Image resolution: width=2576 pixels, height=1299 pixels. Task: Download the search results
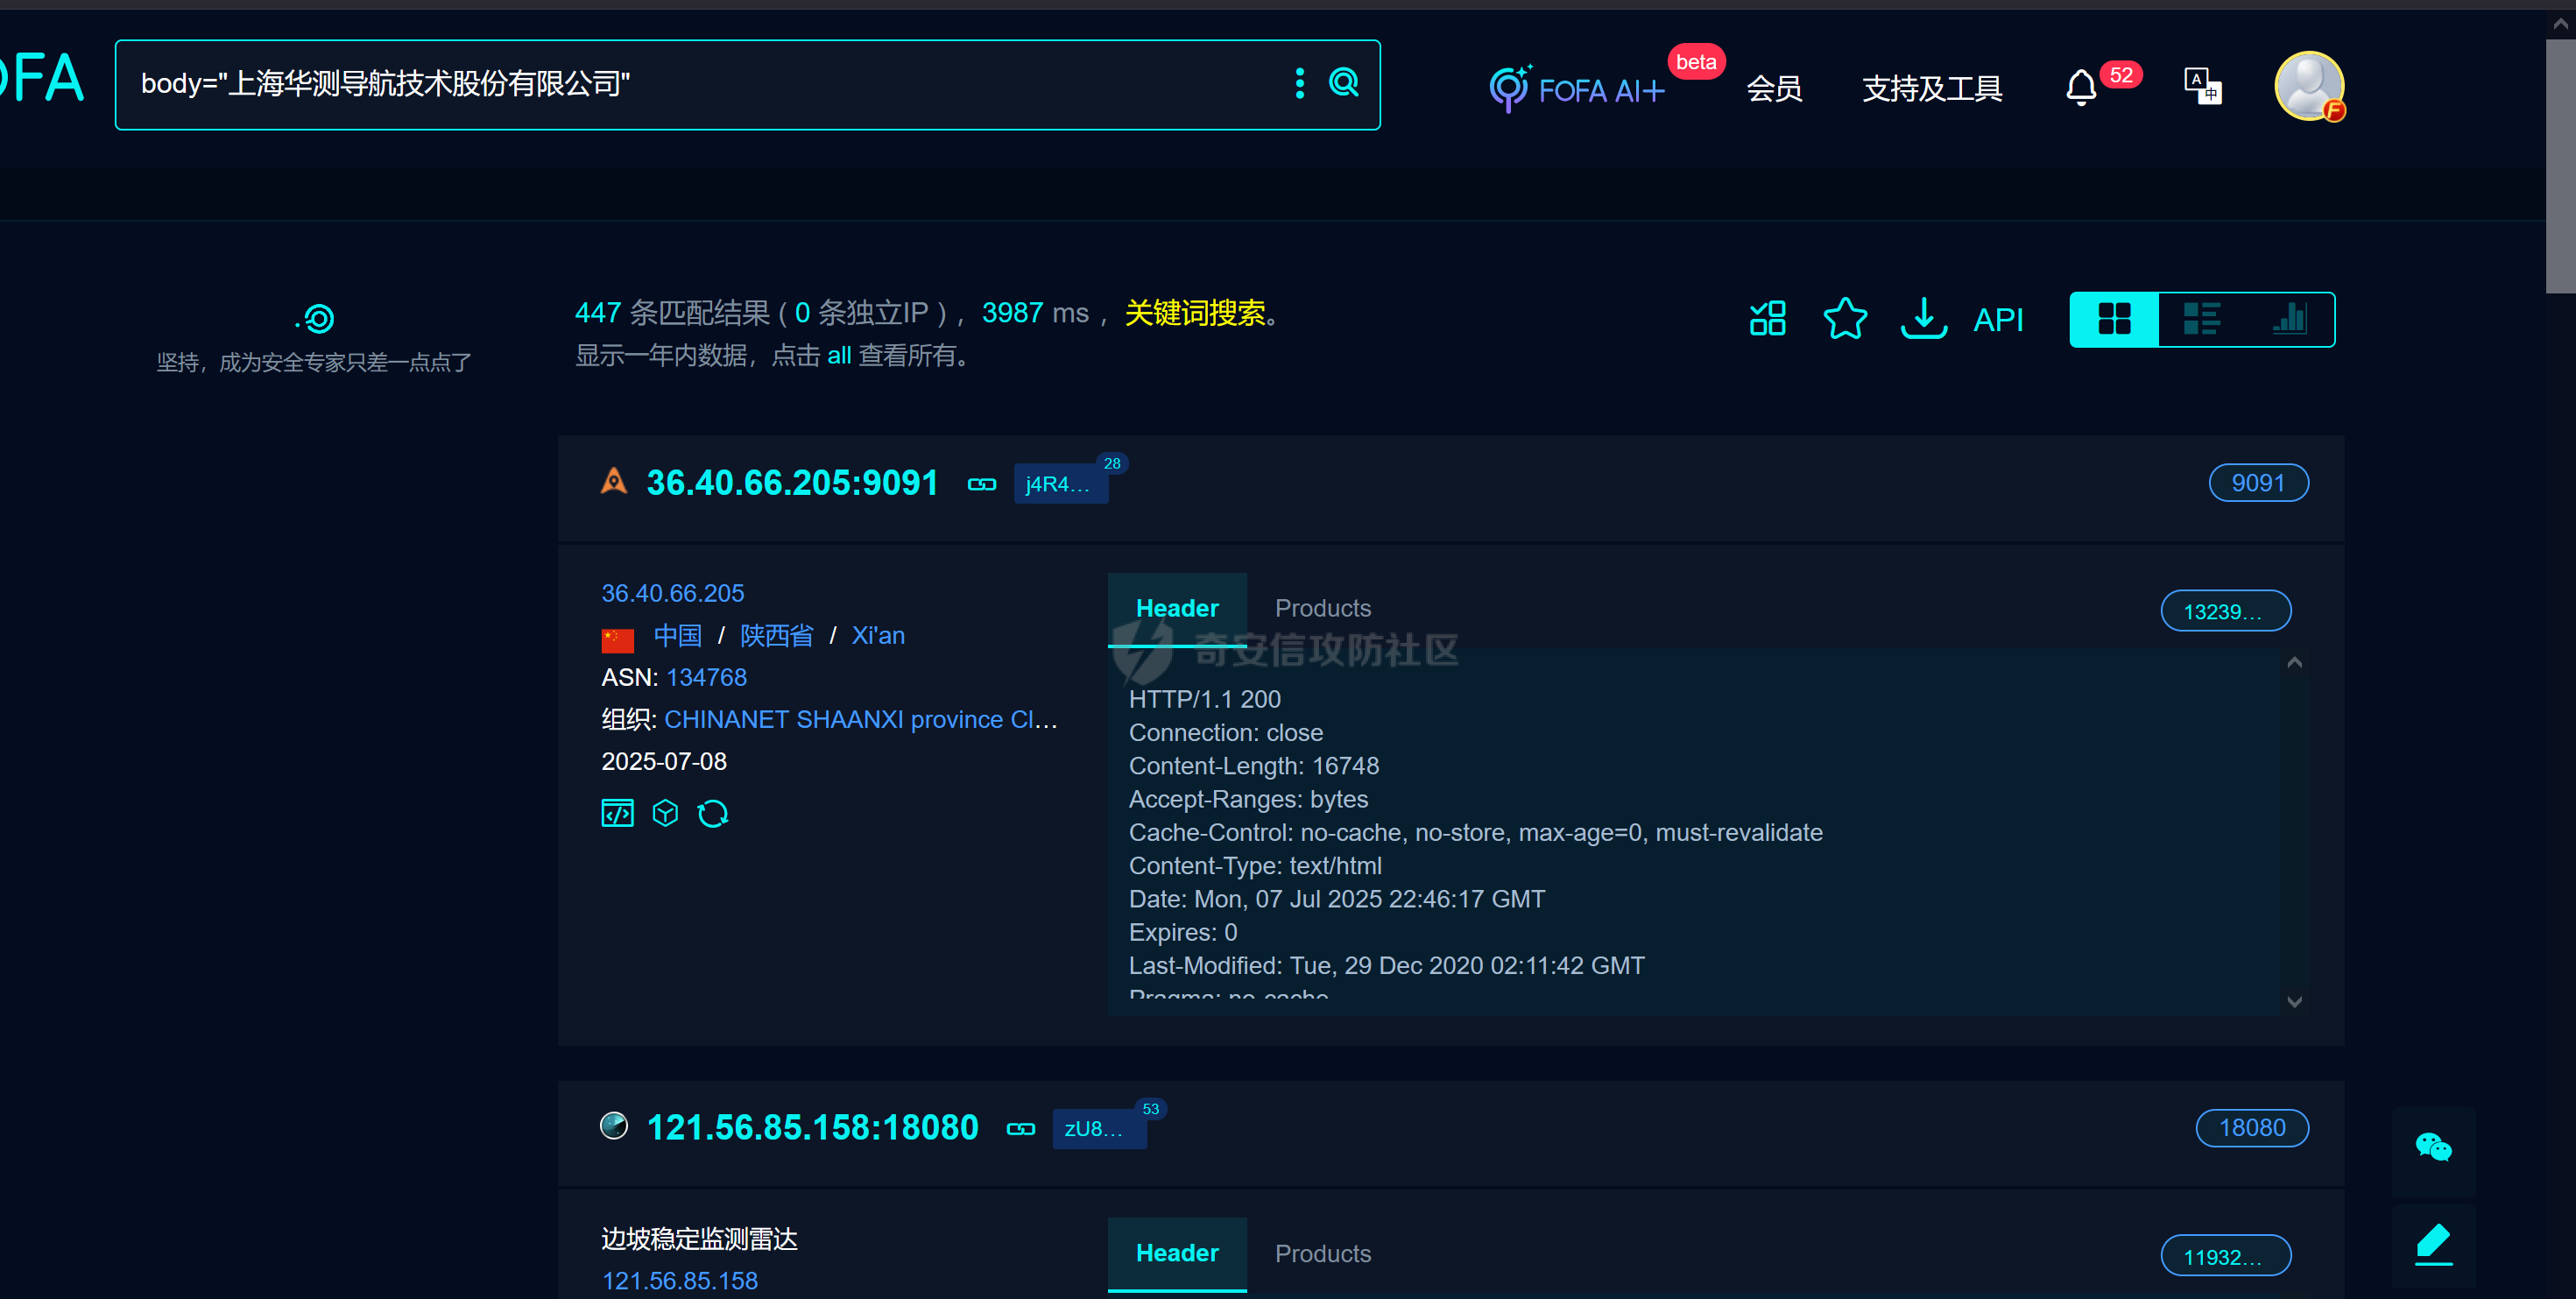1923,319
